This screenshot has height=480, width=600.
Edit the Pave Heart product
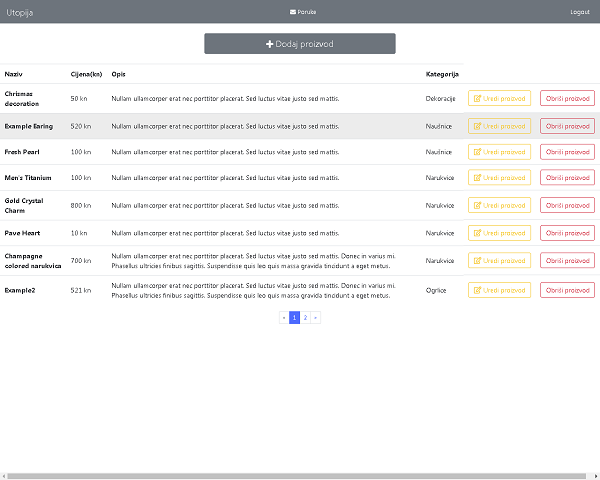coord(499,233)
